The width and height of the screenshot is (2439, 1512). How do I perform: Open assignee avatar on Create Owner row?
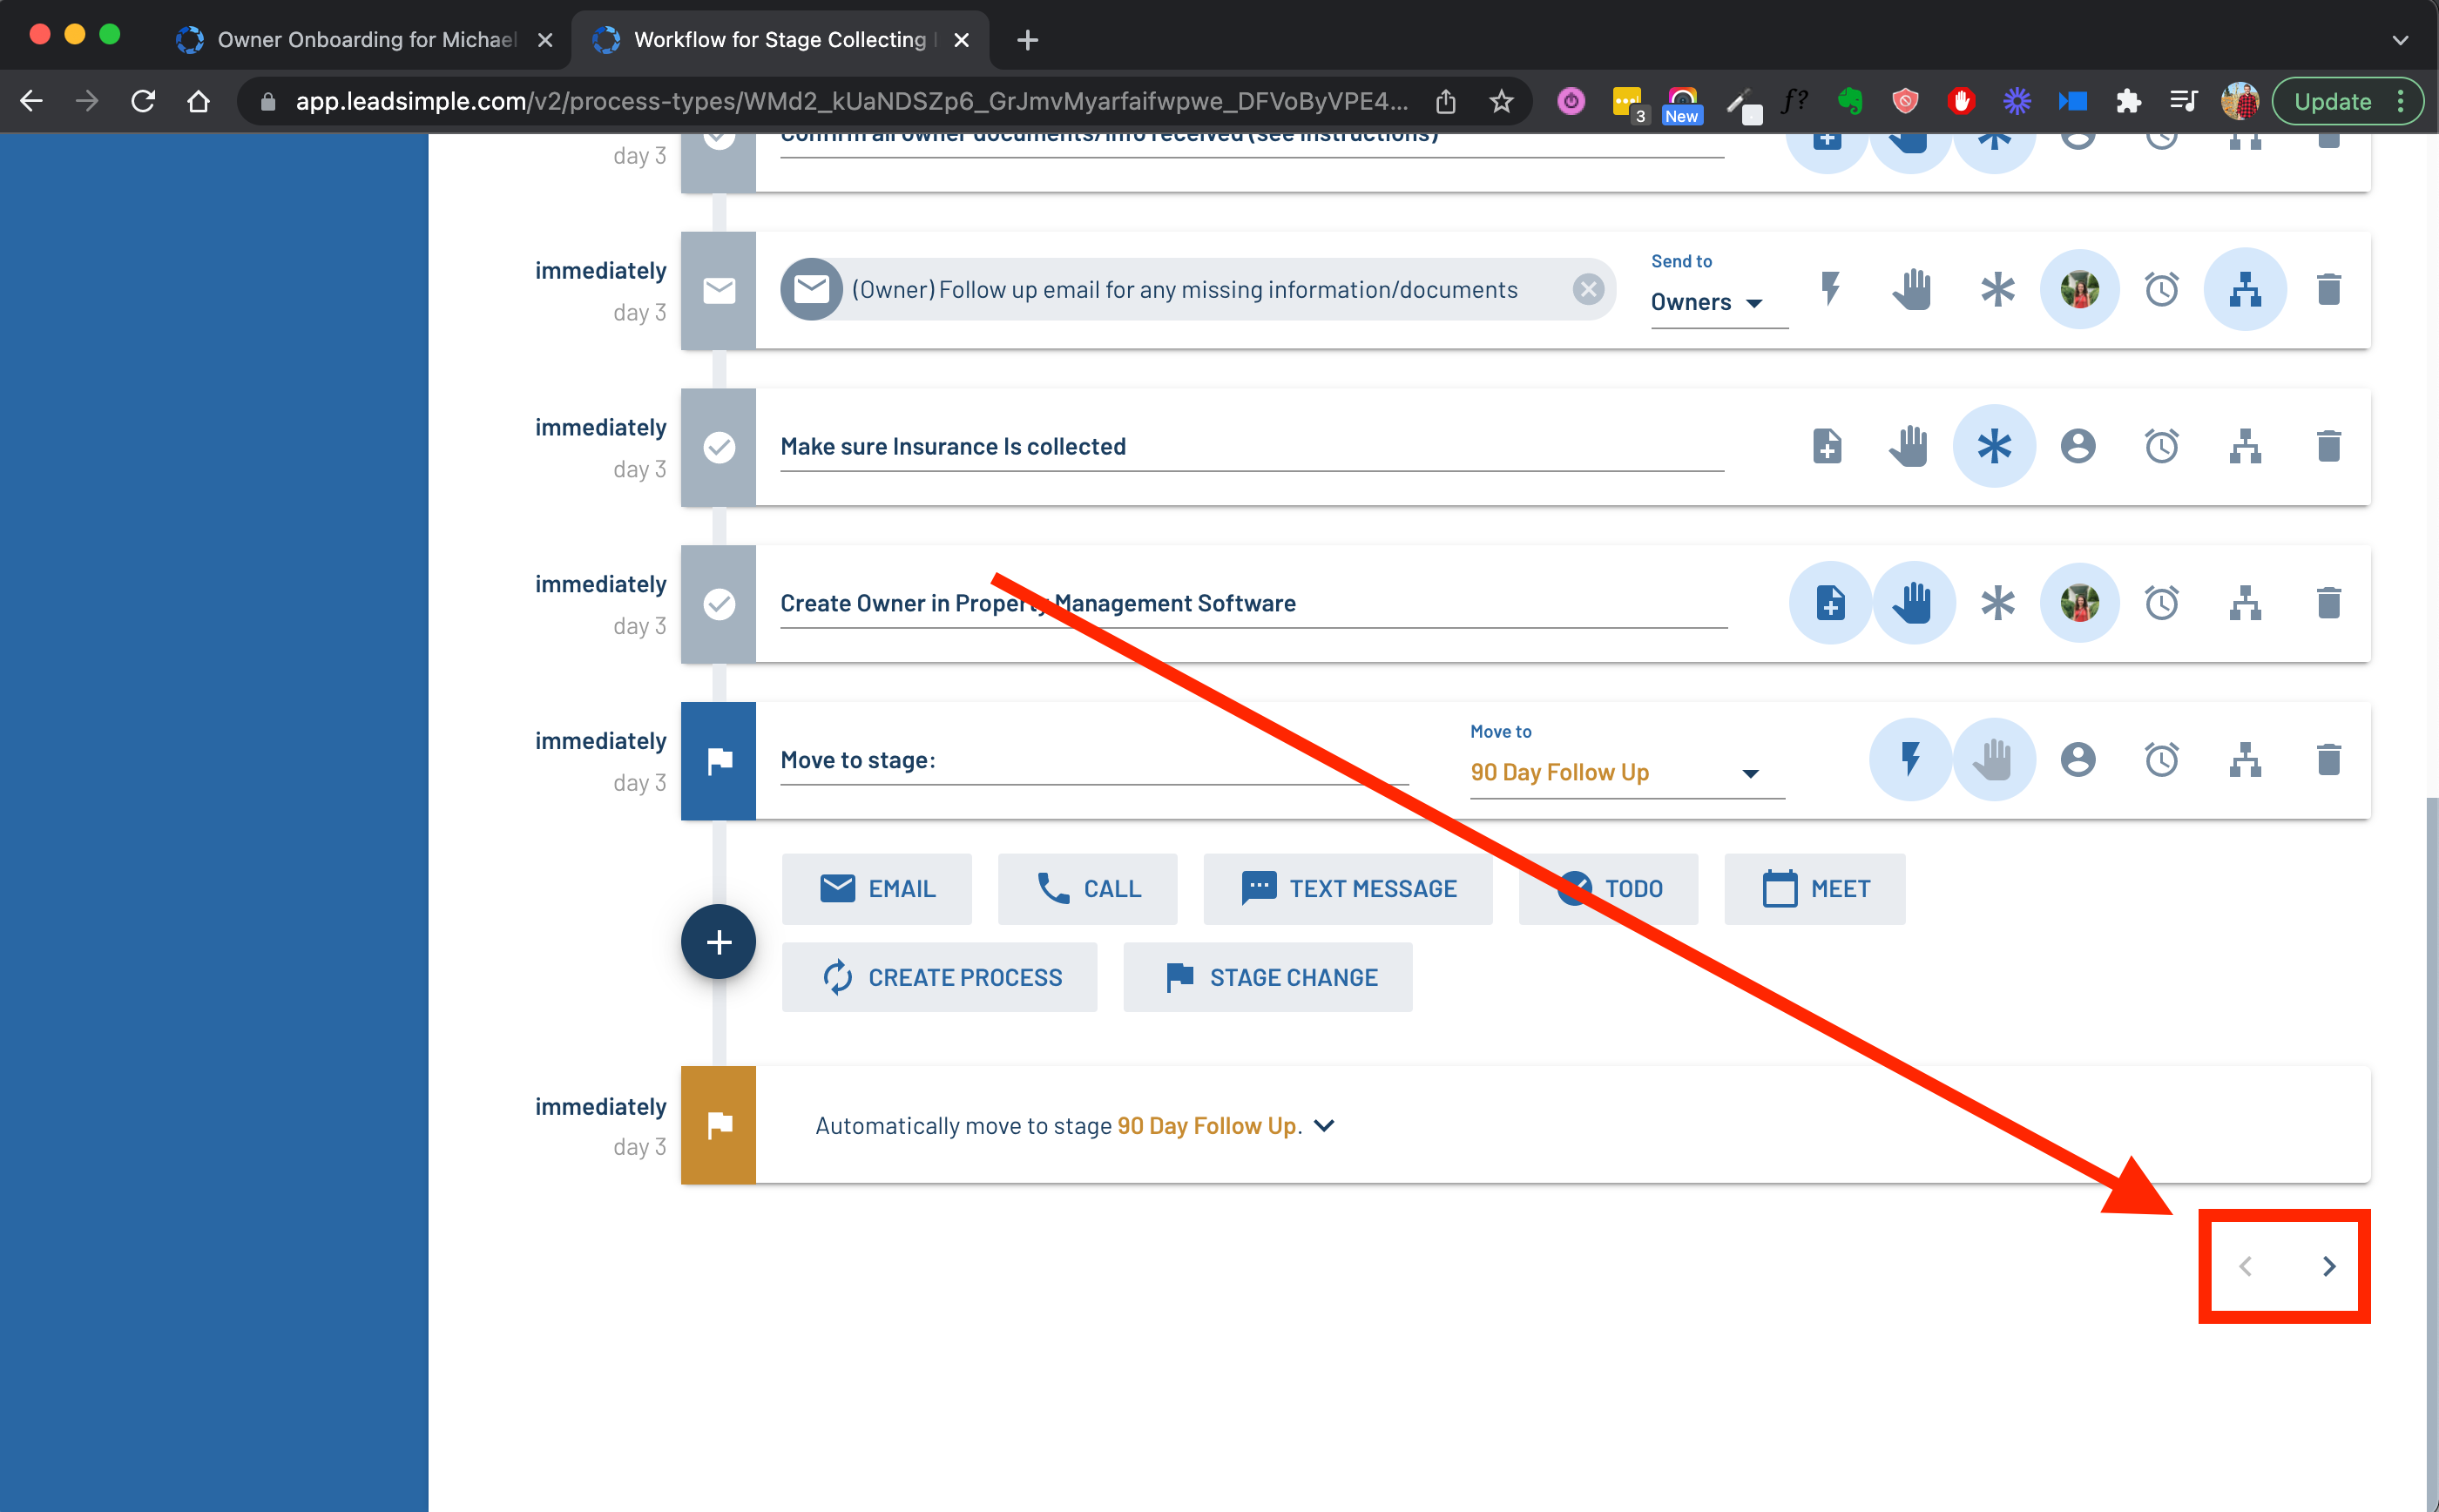(2079, 603)
